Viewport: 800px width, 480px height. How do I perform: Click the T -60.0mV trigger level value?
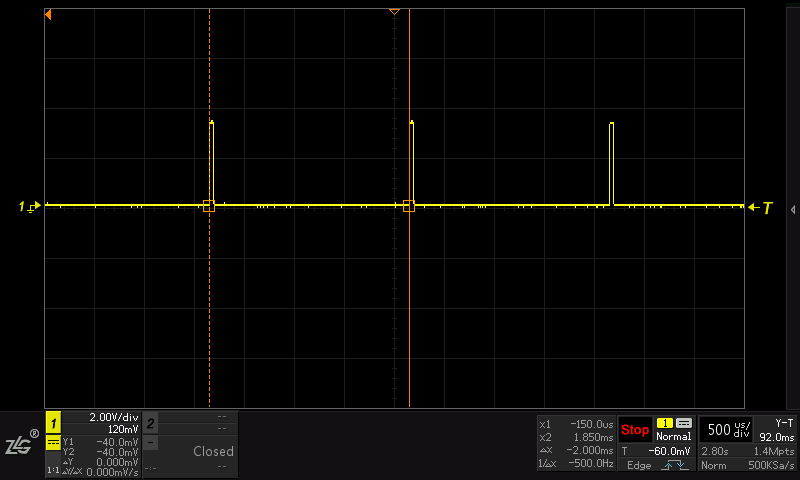pyautogui.click(x=656, y=451)
